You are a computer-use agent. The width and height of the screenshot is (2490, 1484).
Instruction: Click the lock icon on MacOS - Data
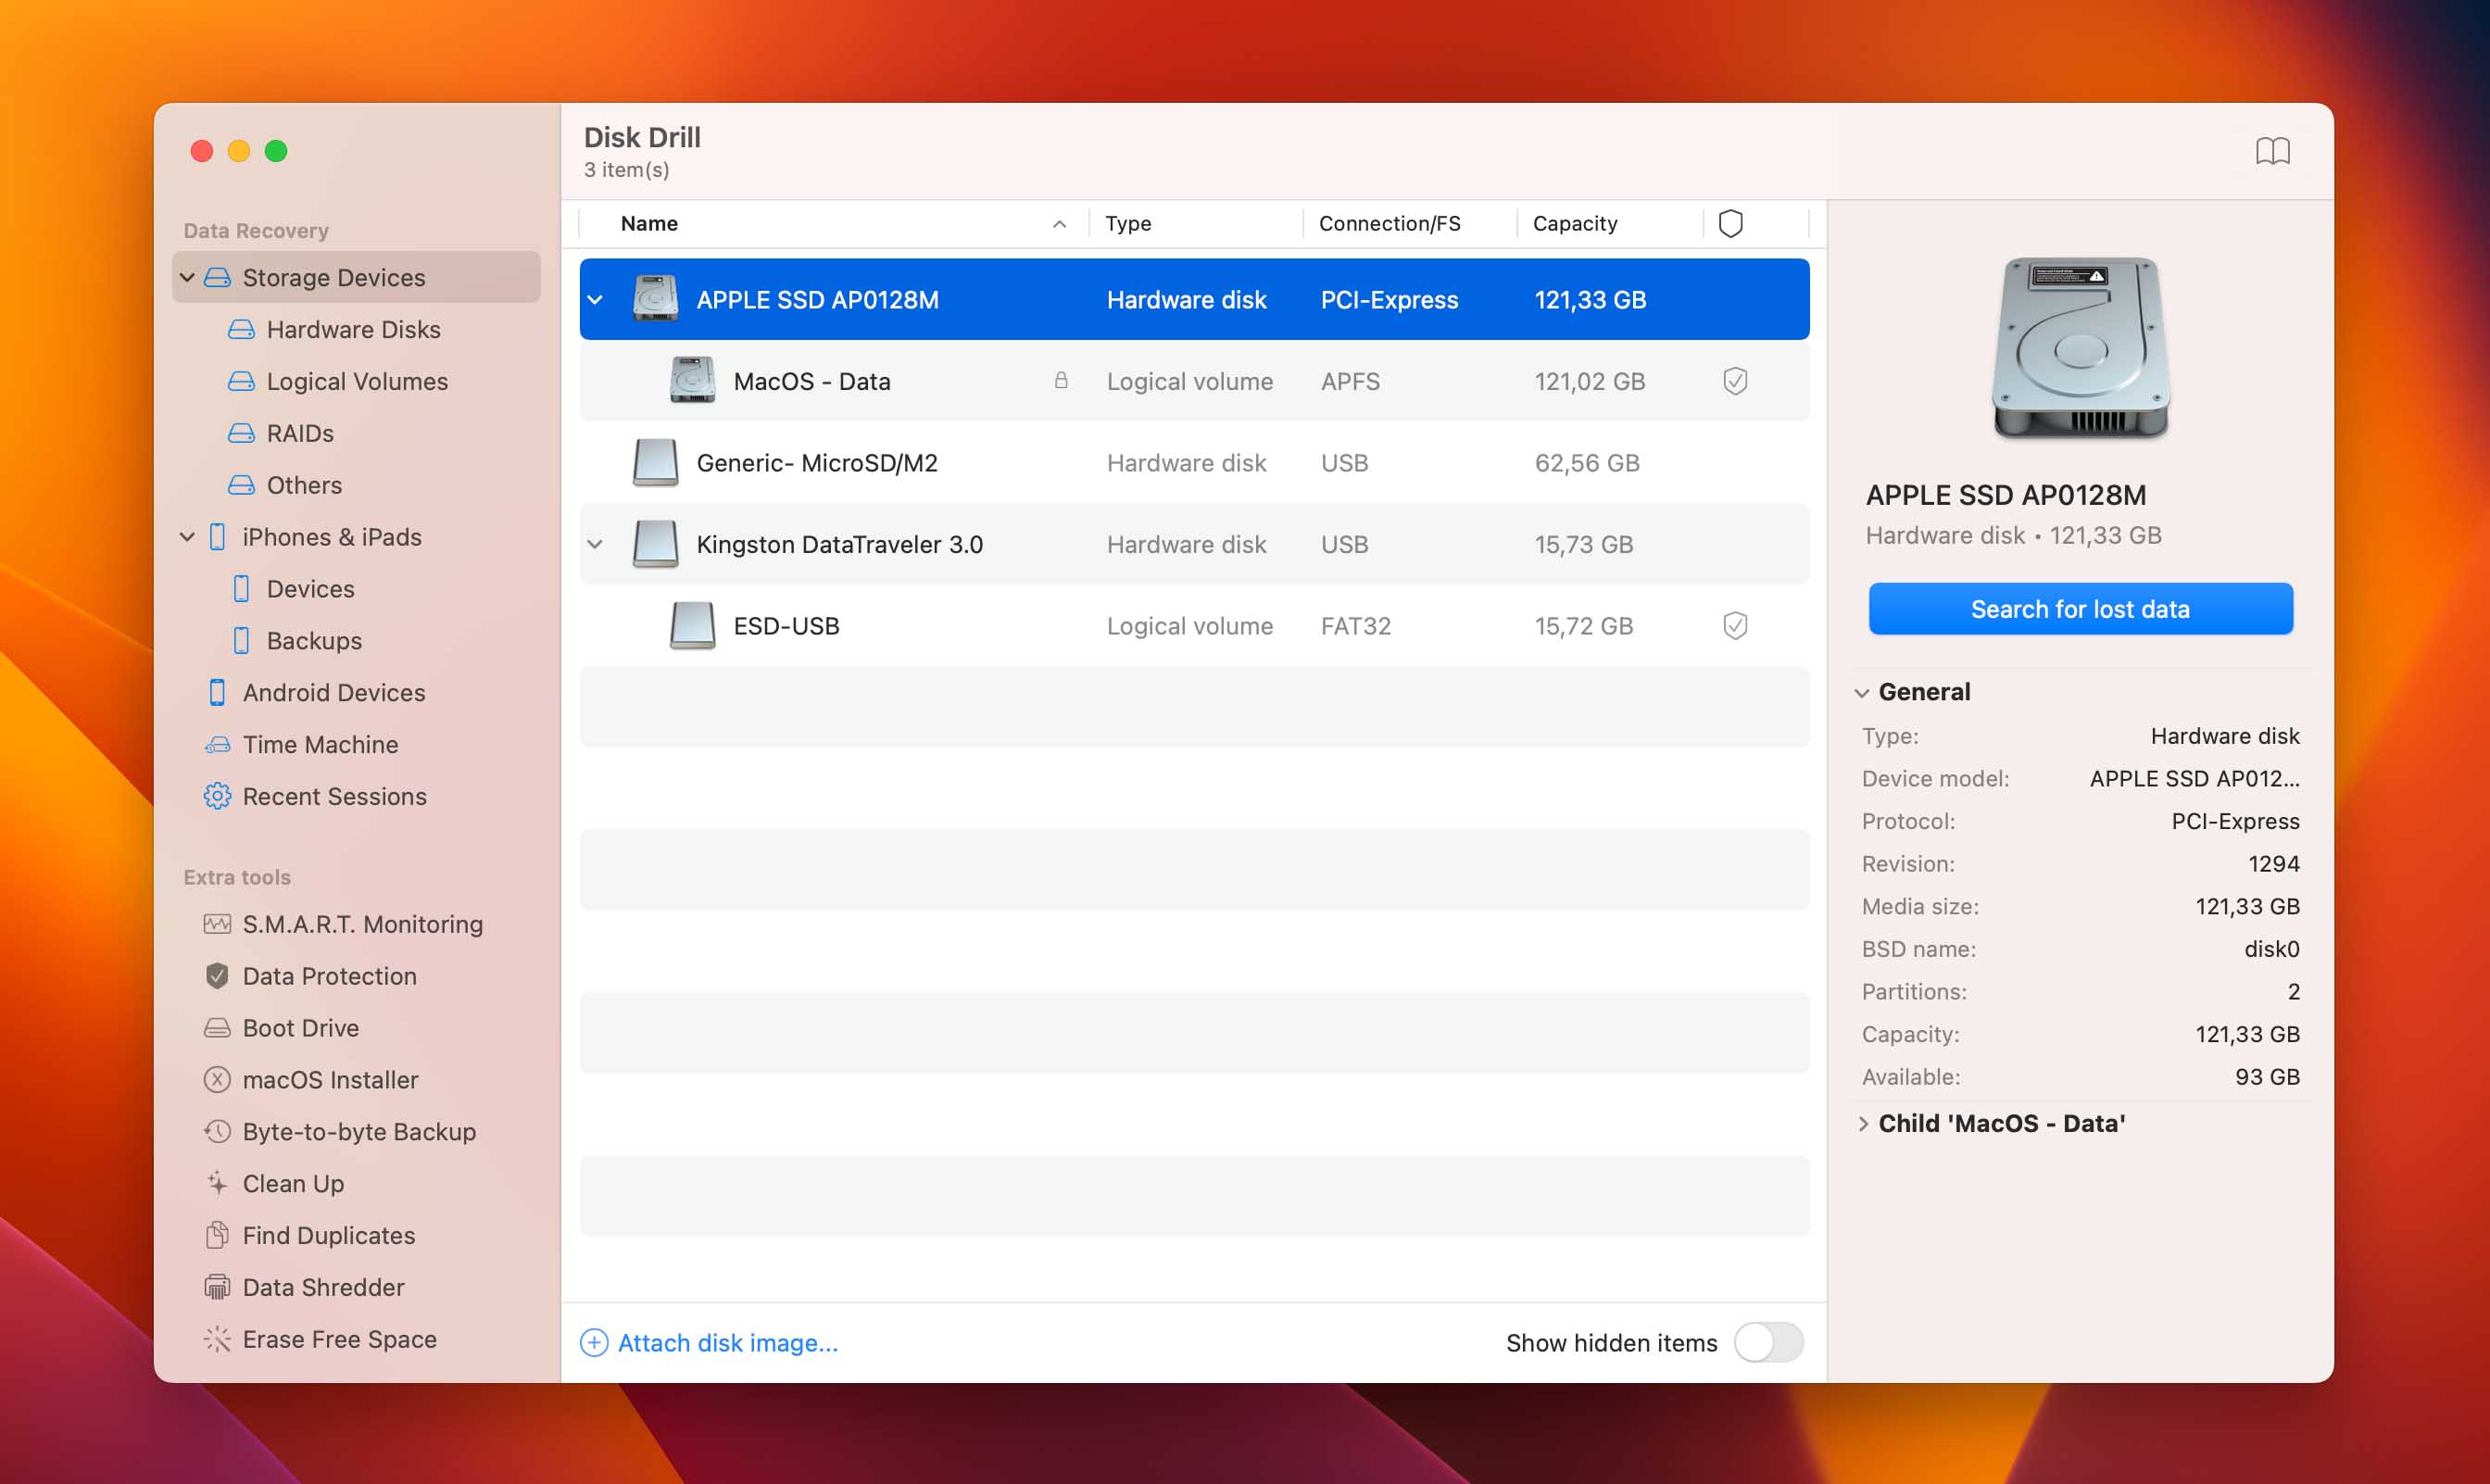tap(1061, 380)
